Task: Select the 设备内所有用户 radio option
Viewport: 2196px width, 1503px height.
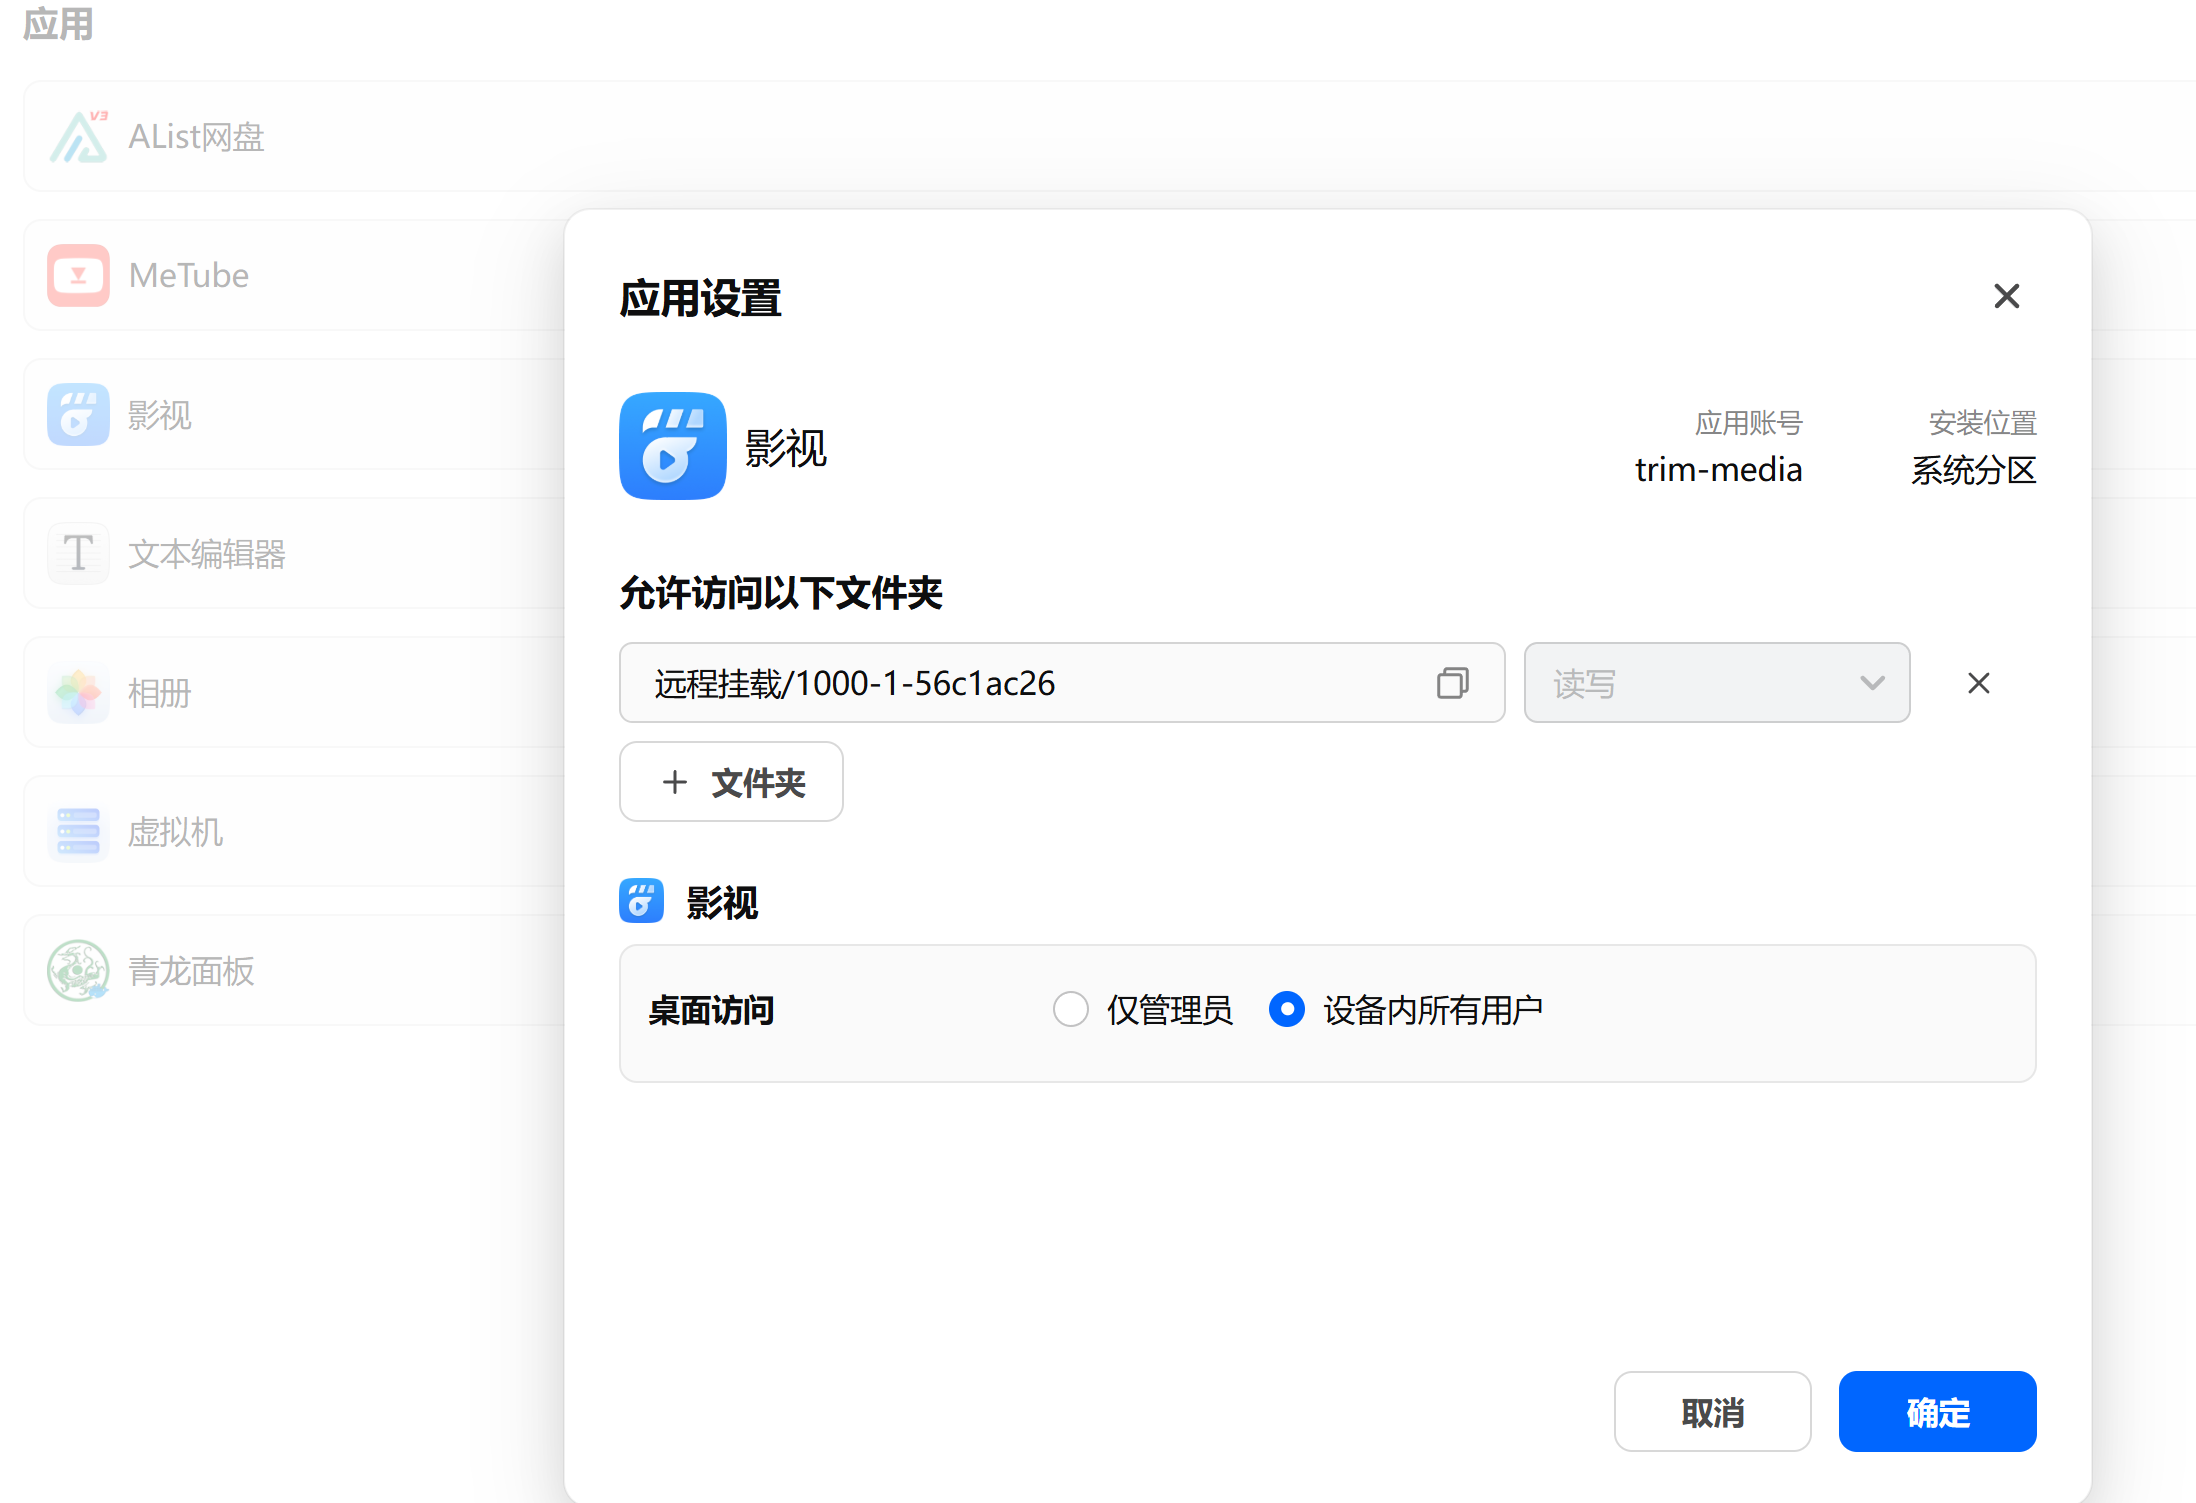Action: coord(1286,1009)
